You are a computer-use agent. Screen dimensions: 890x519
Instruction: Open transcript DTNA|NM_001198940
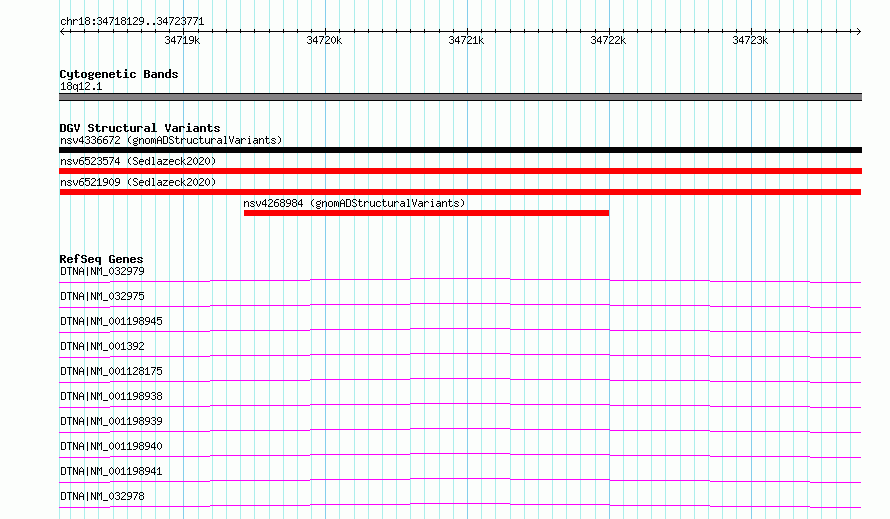pos(111,446)
